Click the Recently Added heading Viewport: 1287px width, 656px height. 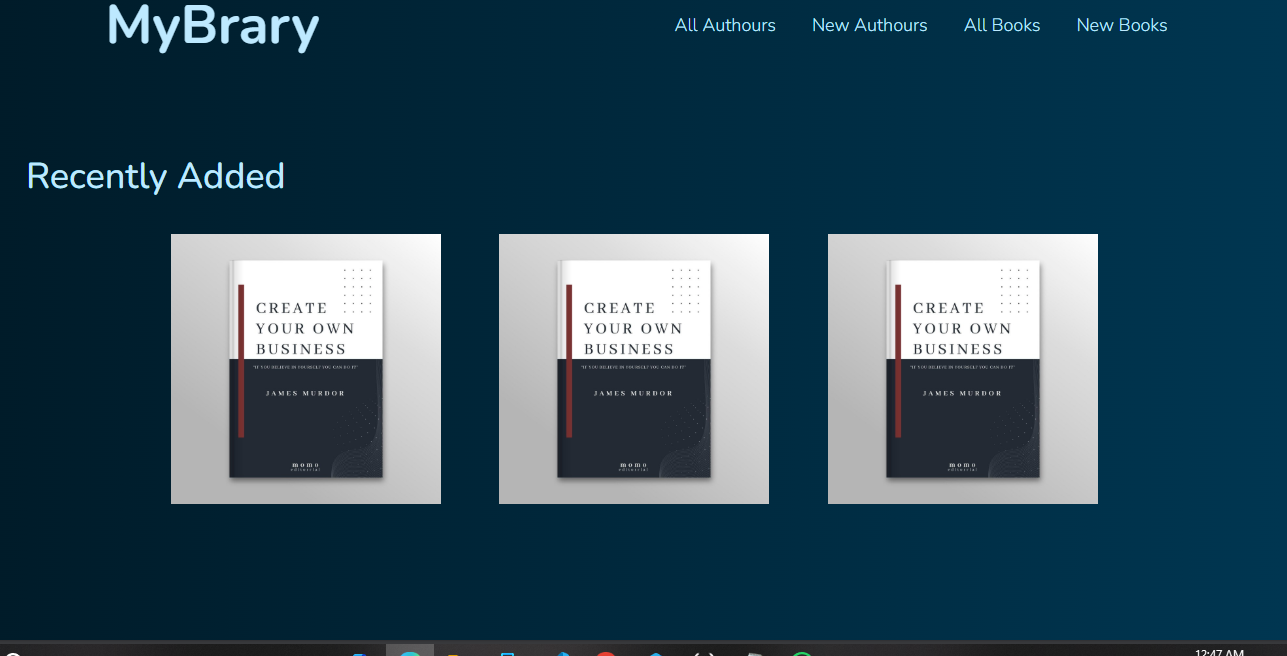point(155,176)
